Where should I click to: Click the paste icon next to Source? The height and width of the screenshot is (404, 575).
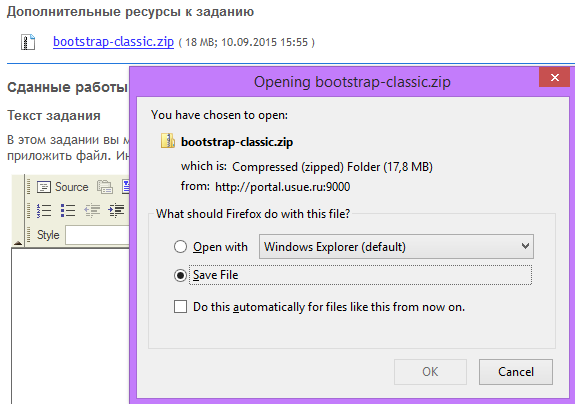pos(105,187)
